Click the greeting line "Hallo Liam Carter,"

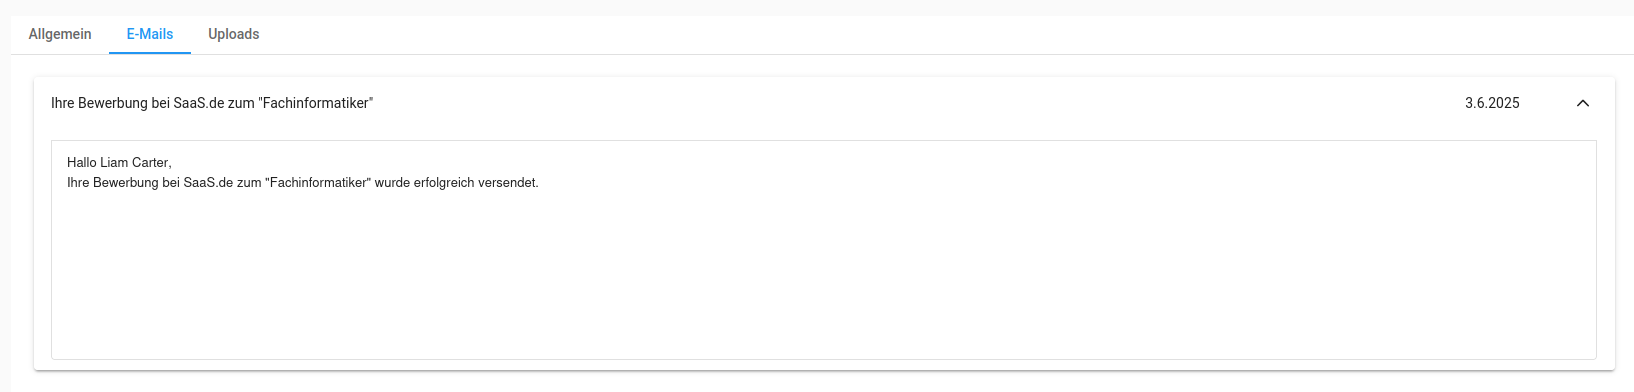119,162
